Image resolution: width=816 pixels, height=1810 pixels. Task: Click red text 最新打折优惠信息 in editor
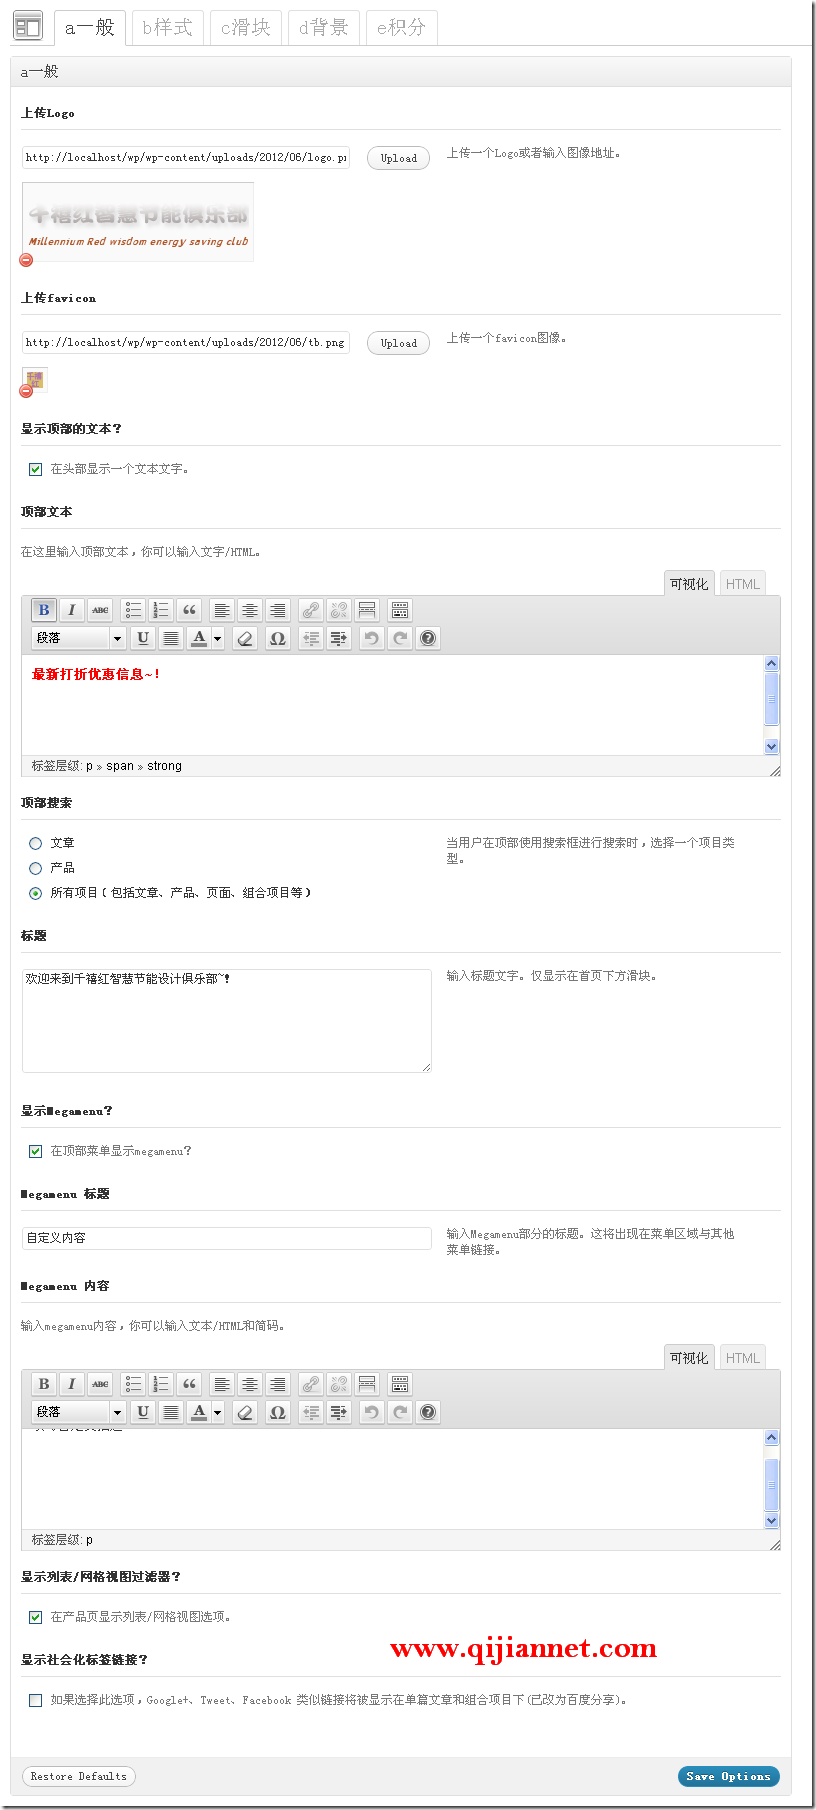tap(96, 675)
